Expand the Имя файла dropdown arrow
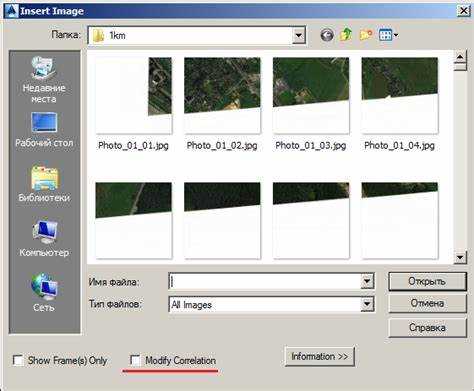 point(367,282)
